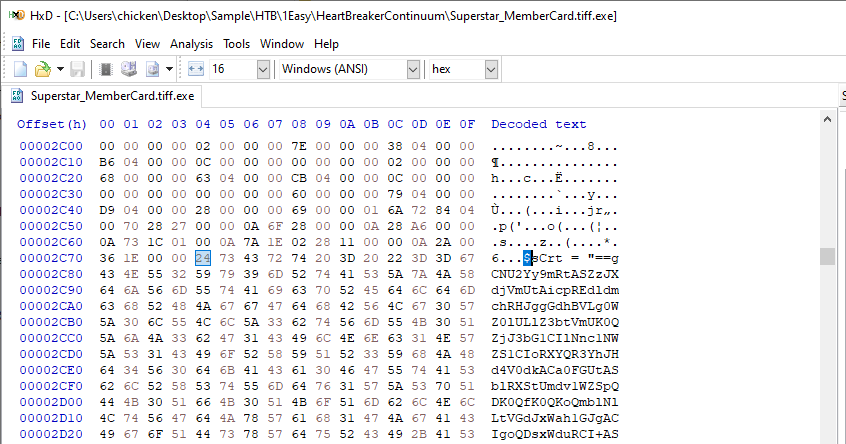Viewport: 846px width, 444px height.
Task: Click the New file icon
Action: tap(21, 69)
